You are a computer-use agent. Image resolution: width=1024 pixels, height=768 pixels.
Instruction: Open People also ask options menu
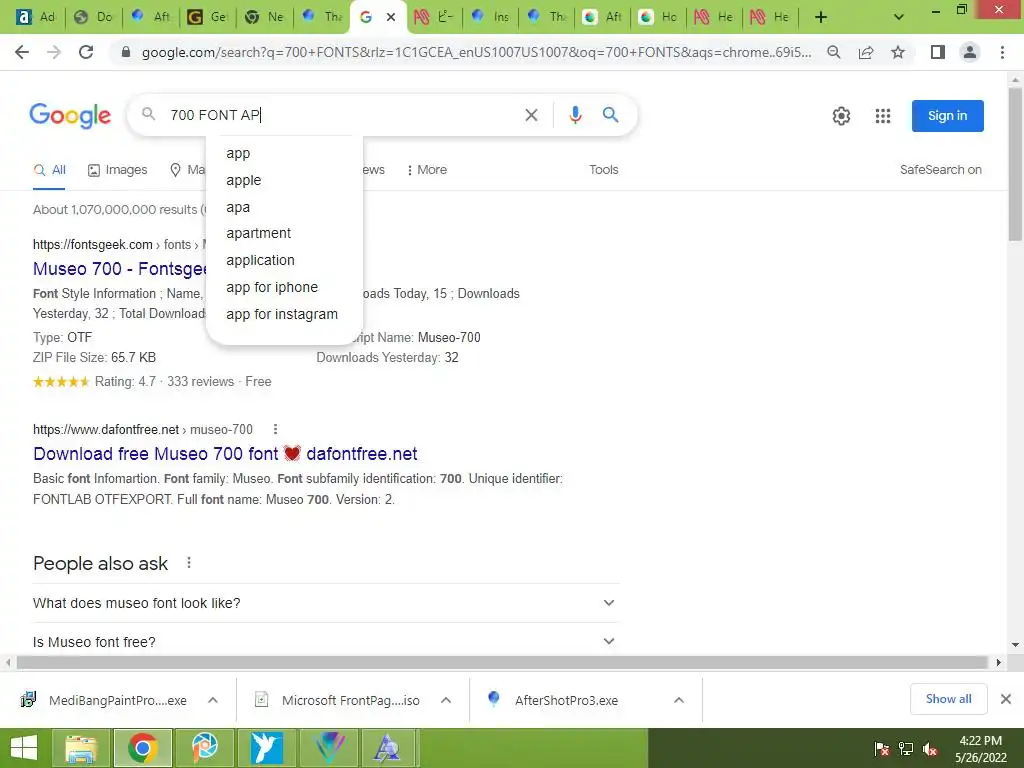(x=189, y=562)
